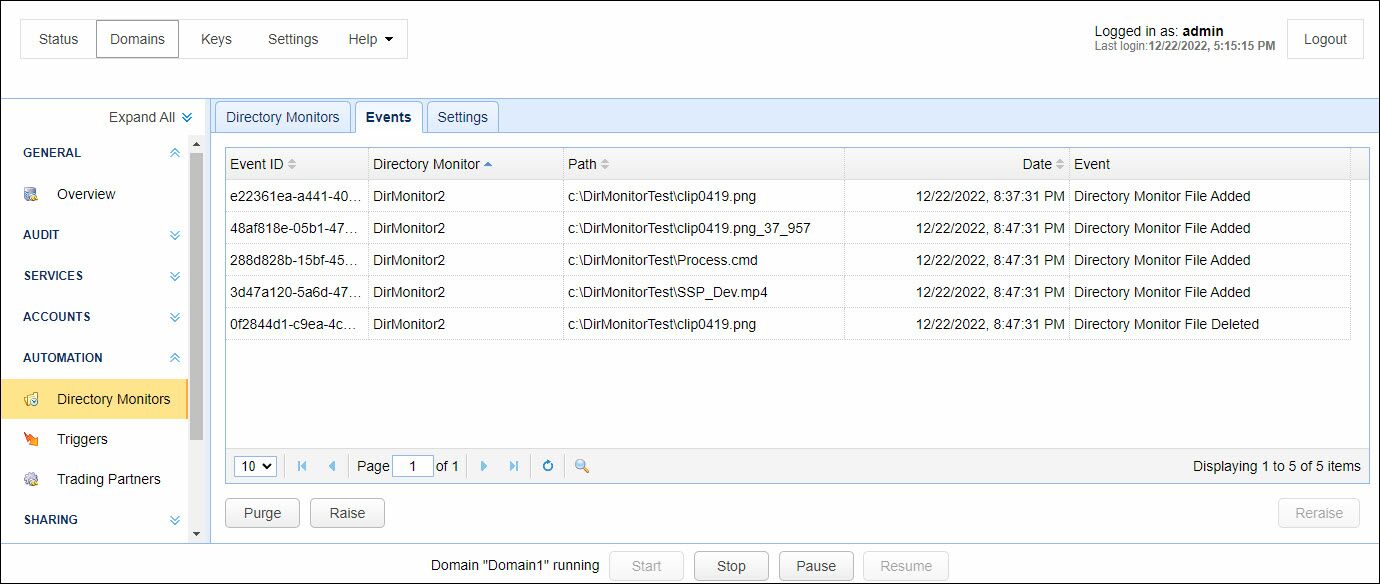Click the Stop domain button
1380x584 pixels.
[x=731, y=566]
